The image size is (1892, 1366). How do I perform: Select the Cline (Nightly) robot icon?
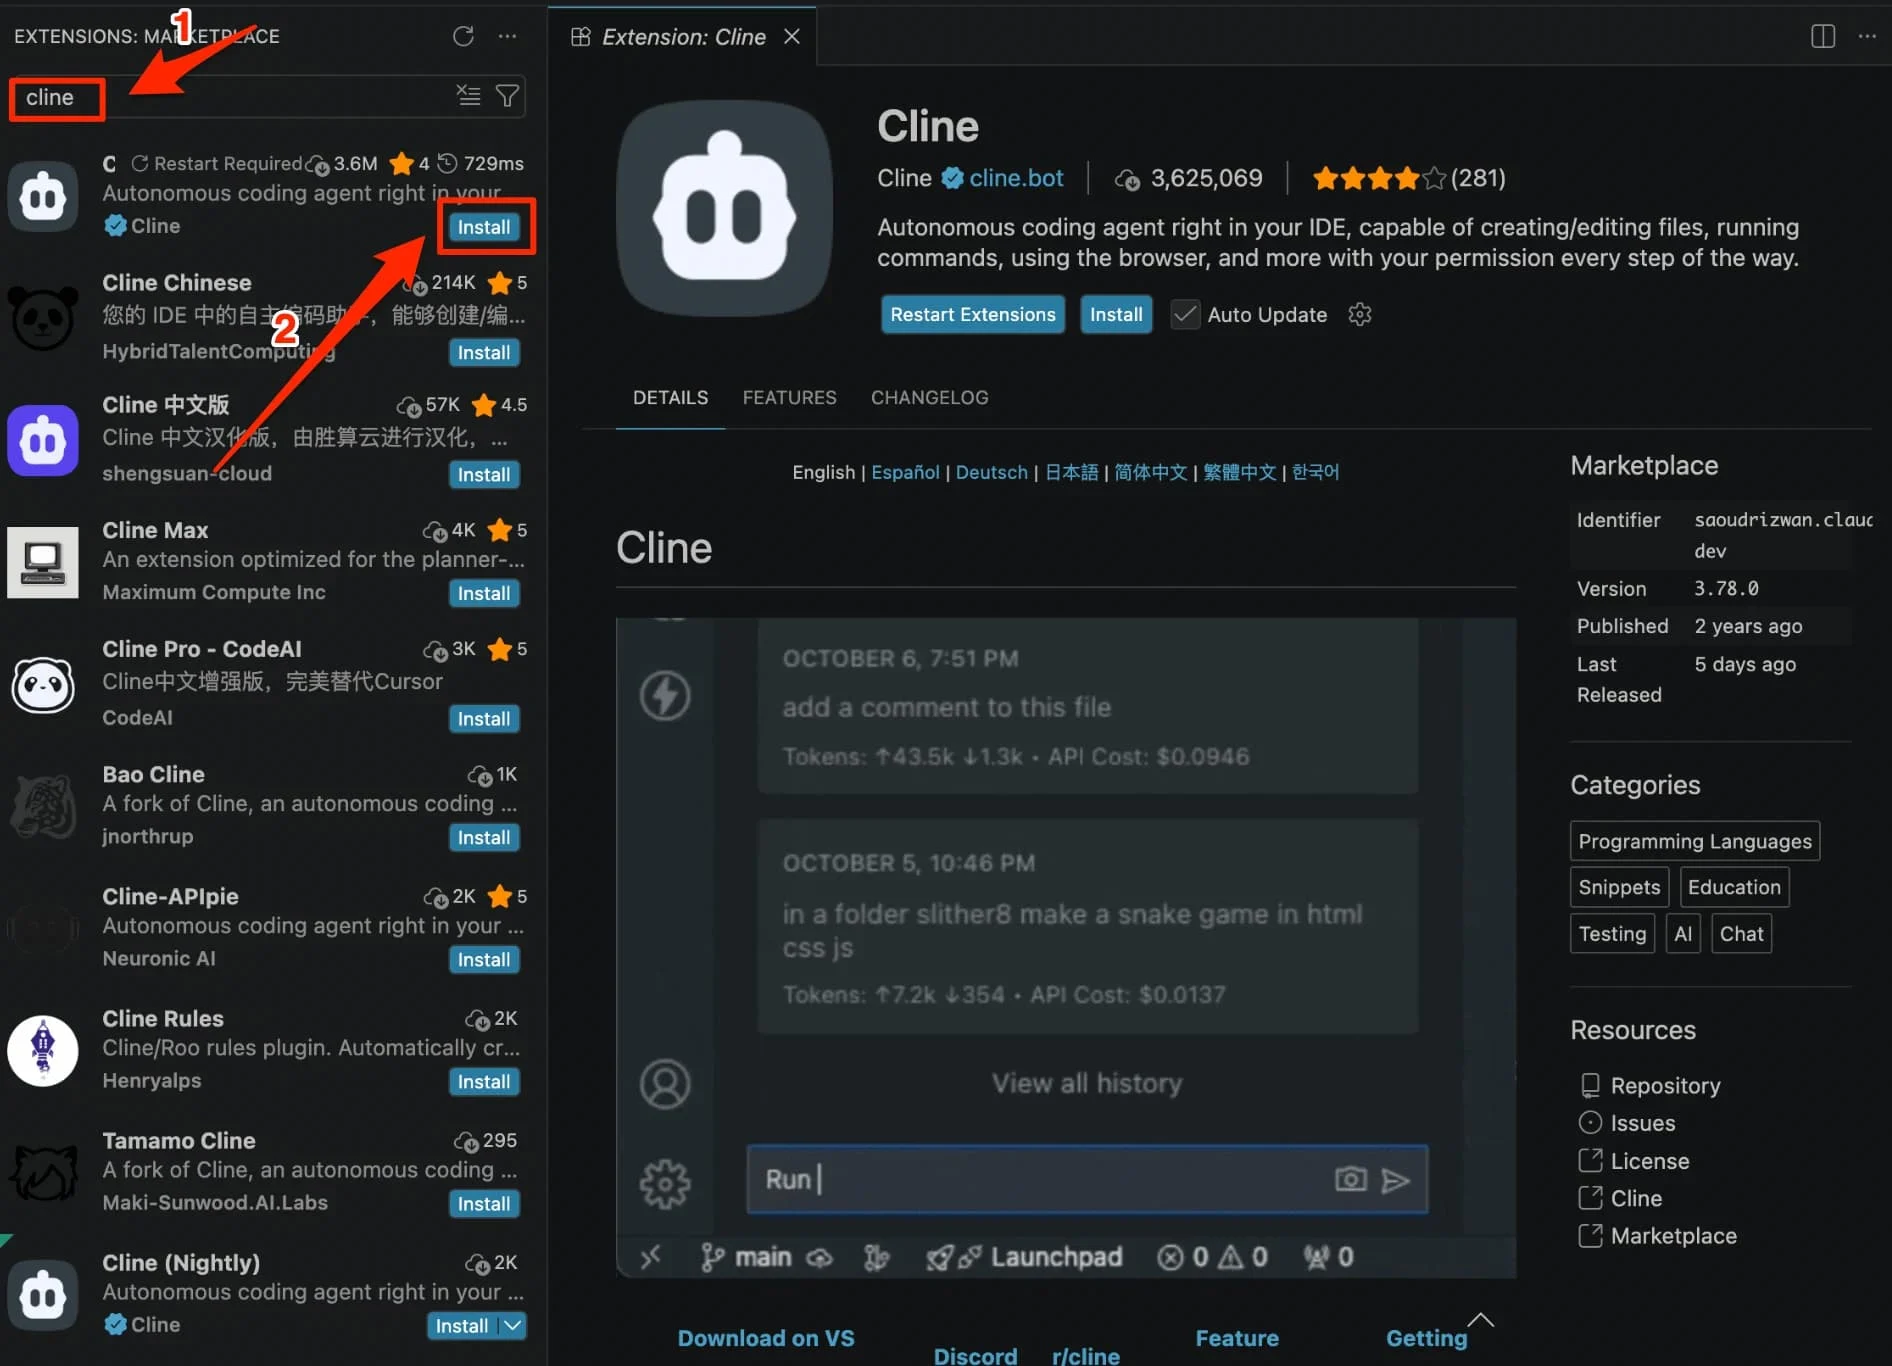point(43,1295)
